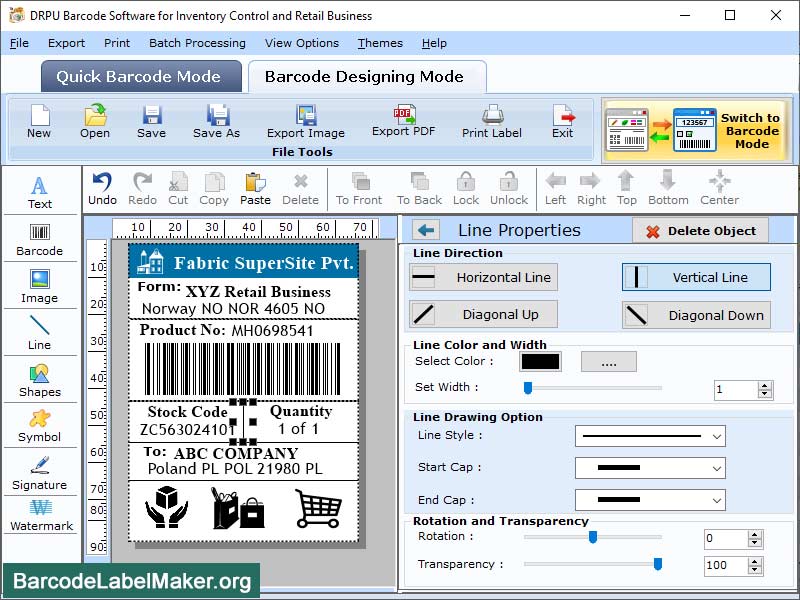Enable Diagonal Down line direction
Image resolution: width=800 pixels, height=600 pixels.
click(696, 315)
